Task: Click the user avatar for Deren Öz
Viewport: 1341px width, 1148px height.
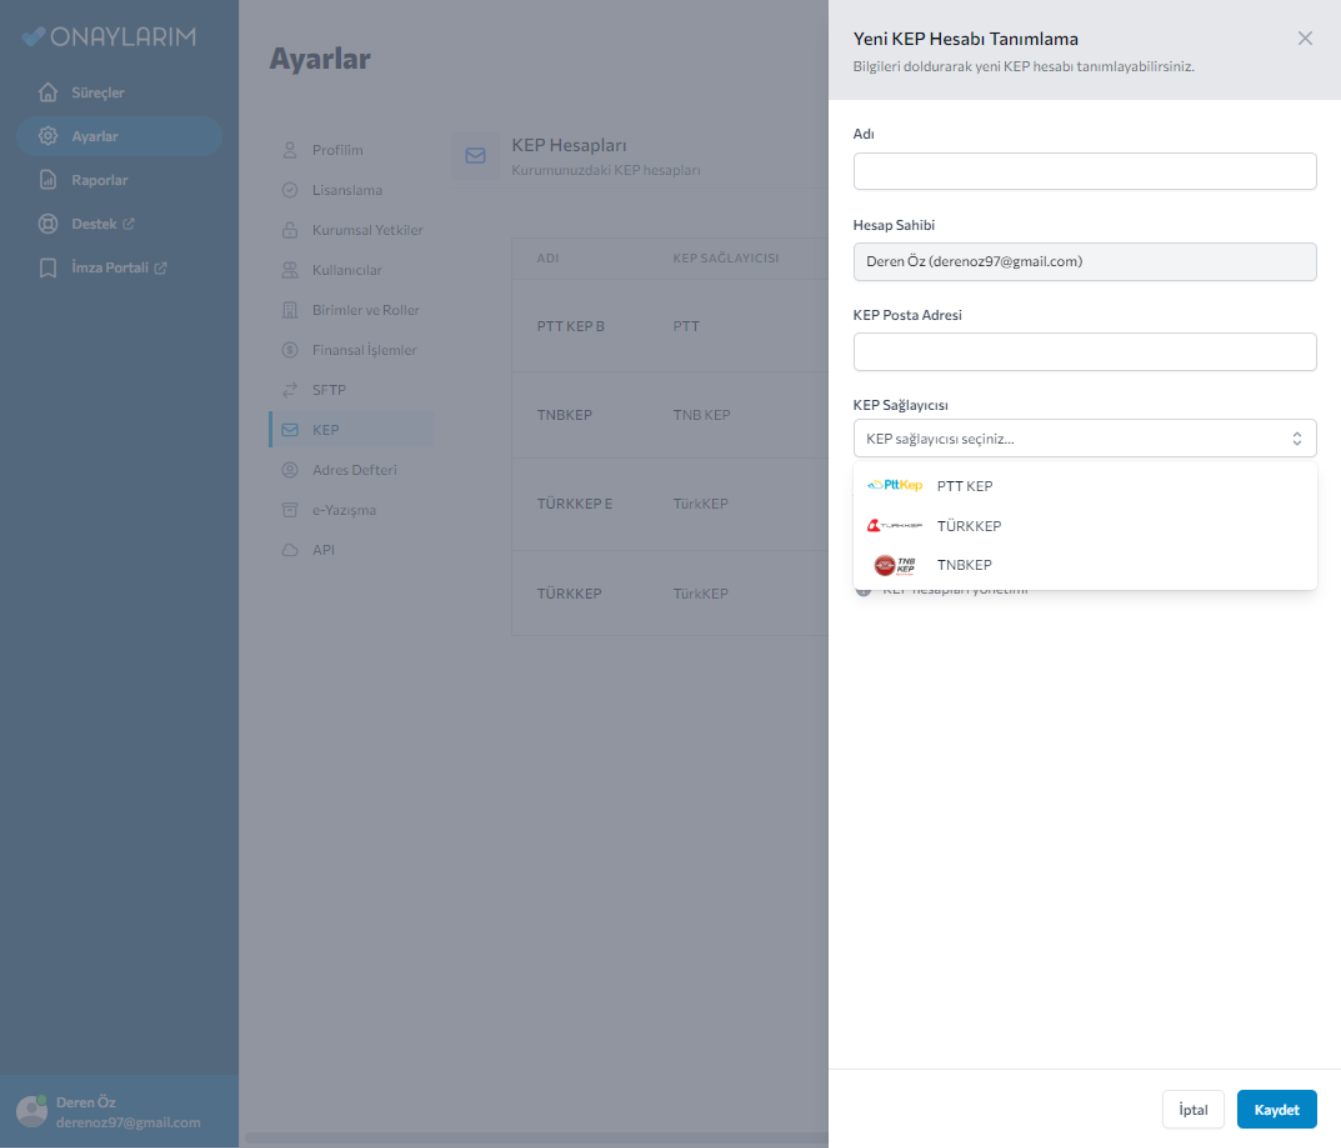Action: point(32,1111)
